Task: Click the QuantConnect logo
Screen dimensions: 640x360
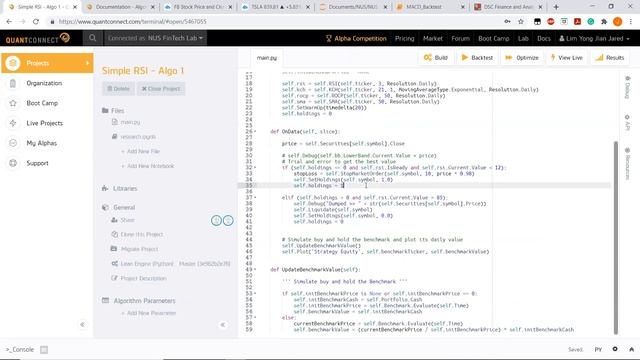Action: (x=38, y=38)
